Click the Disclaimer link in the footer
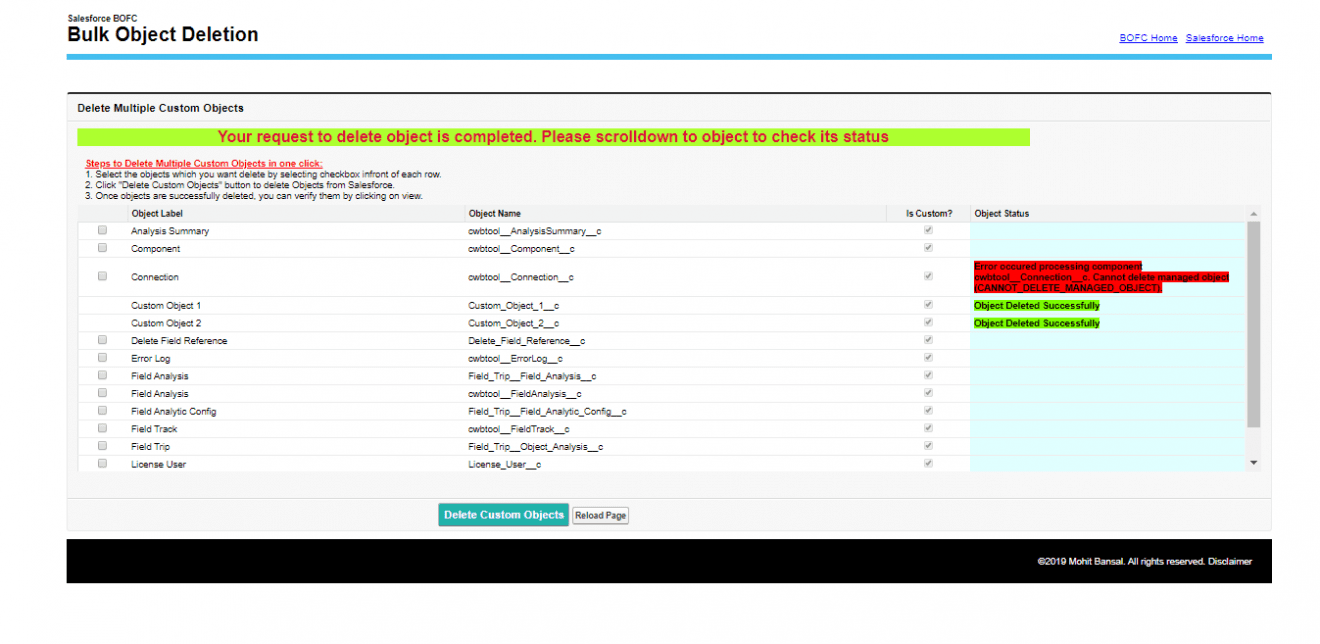Viewport: 1320px width, 644px height. pyautogui.click(x=1233, y=561)
